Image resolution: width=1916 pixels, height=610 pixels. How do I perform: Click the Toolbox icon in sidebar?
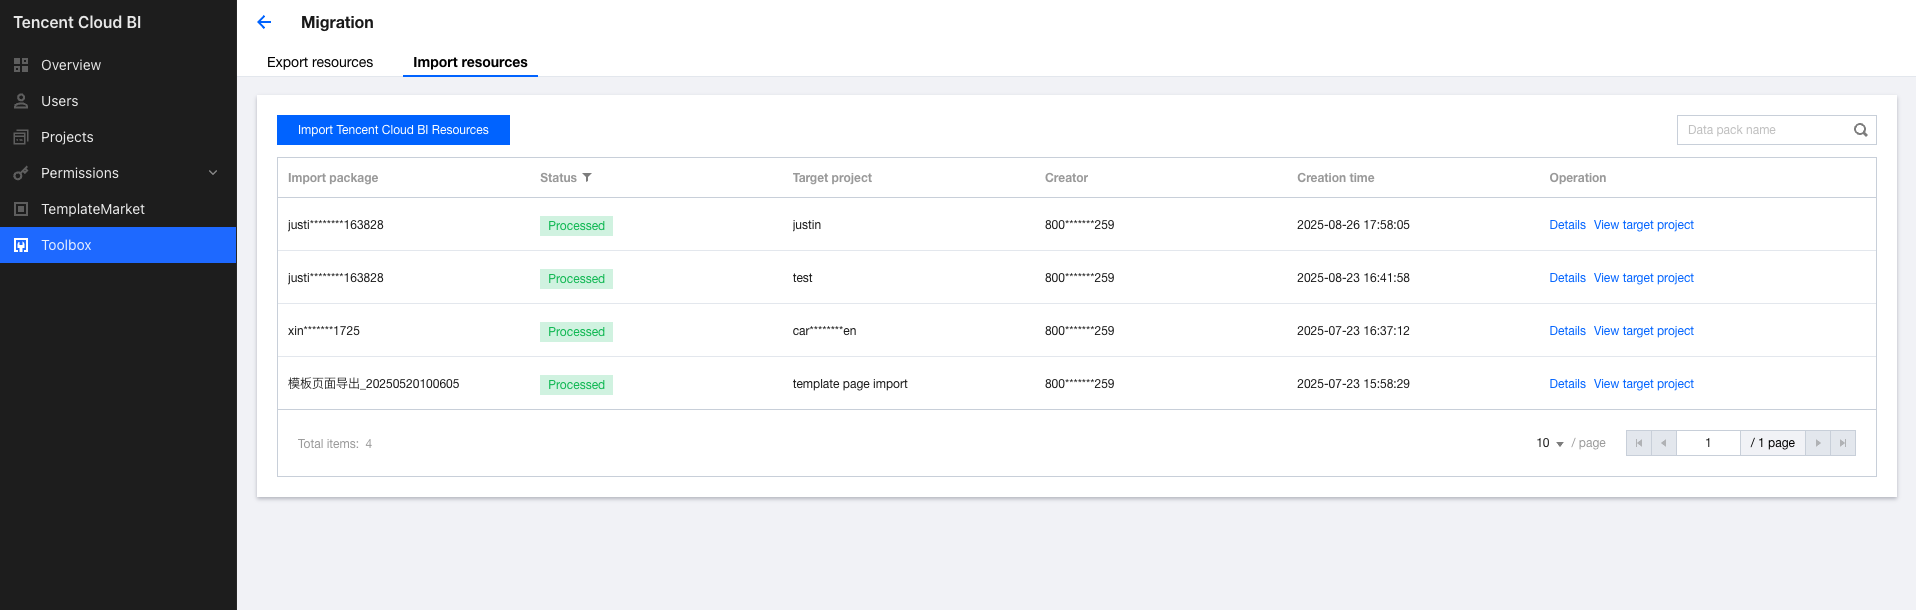click(x=21, y=245)
